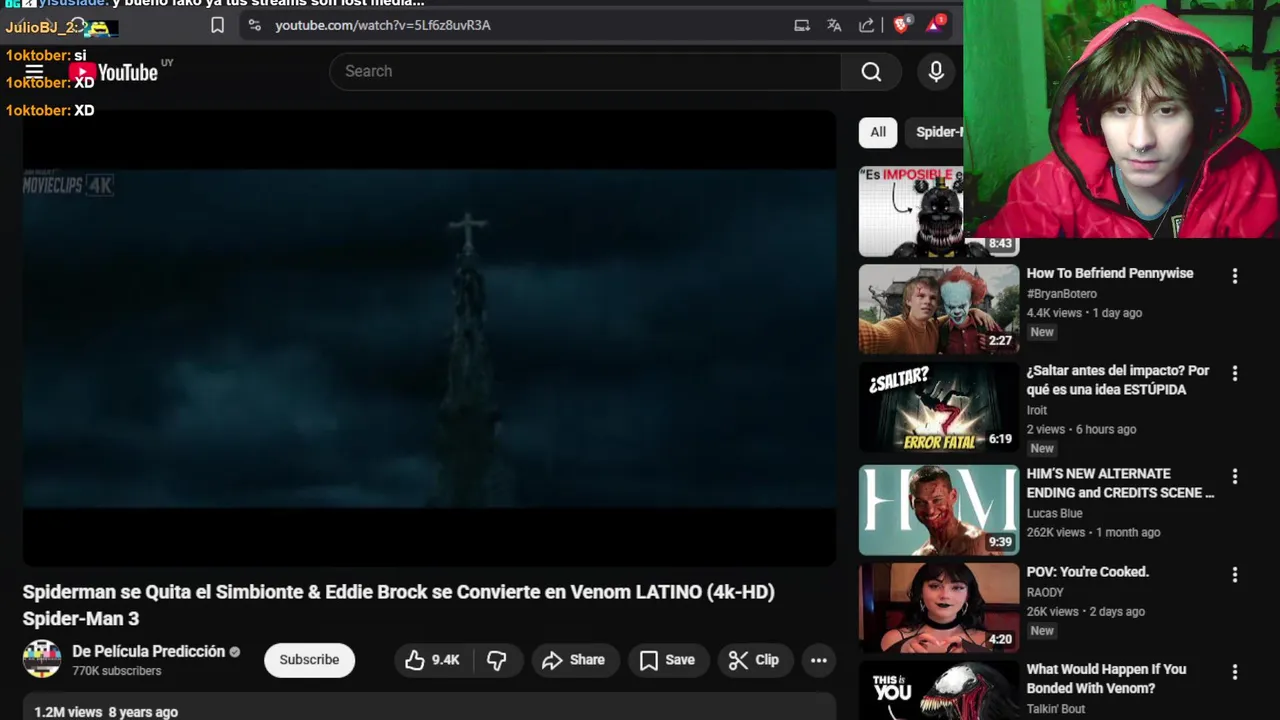1280x720 pixels.
Task: Open the HIM video thumbnail
Action: pyautogui.click(x=939, y=510)
